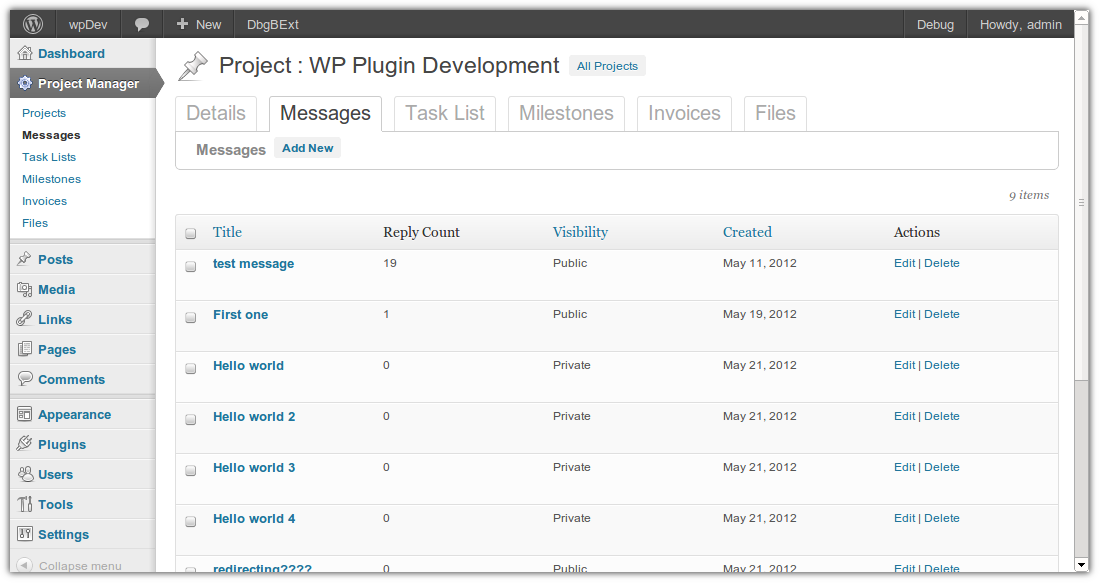The image size is (1101, 584).
Task: Click the Links chain icon in sidebar
Action: [25, 320]
